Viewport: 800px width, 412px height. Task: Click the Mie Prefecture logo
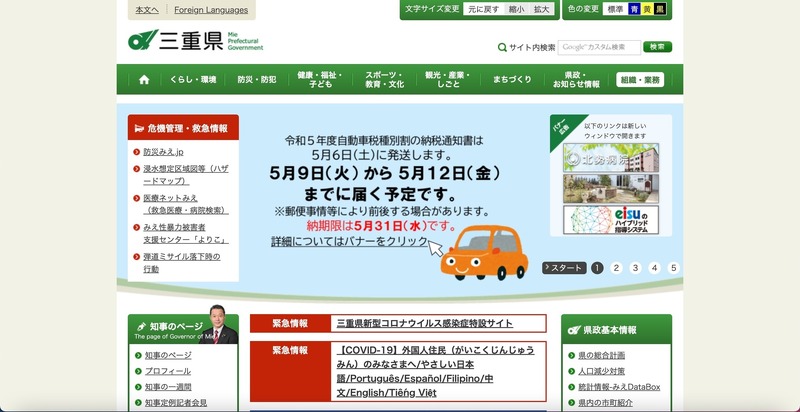click(195, 41)
